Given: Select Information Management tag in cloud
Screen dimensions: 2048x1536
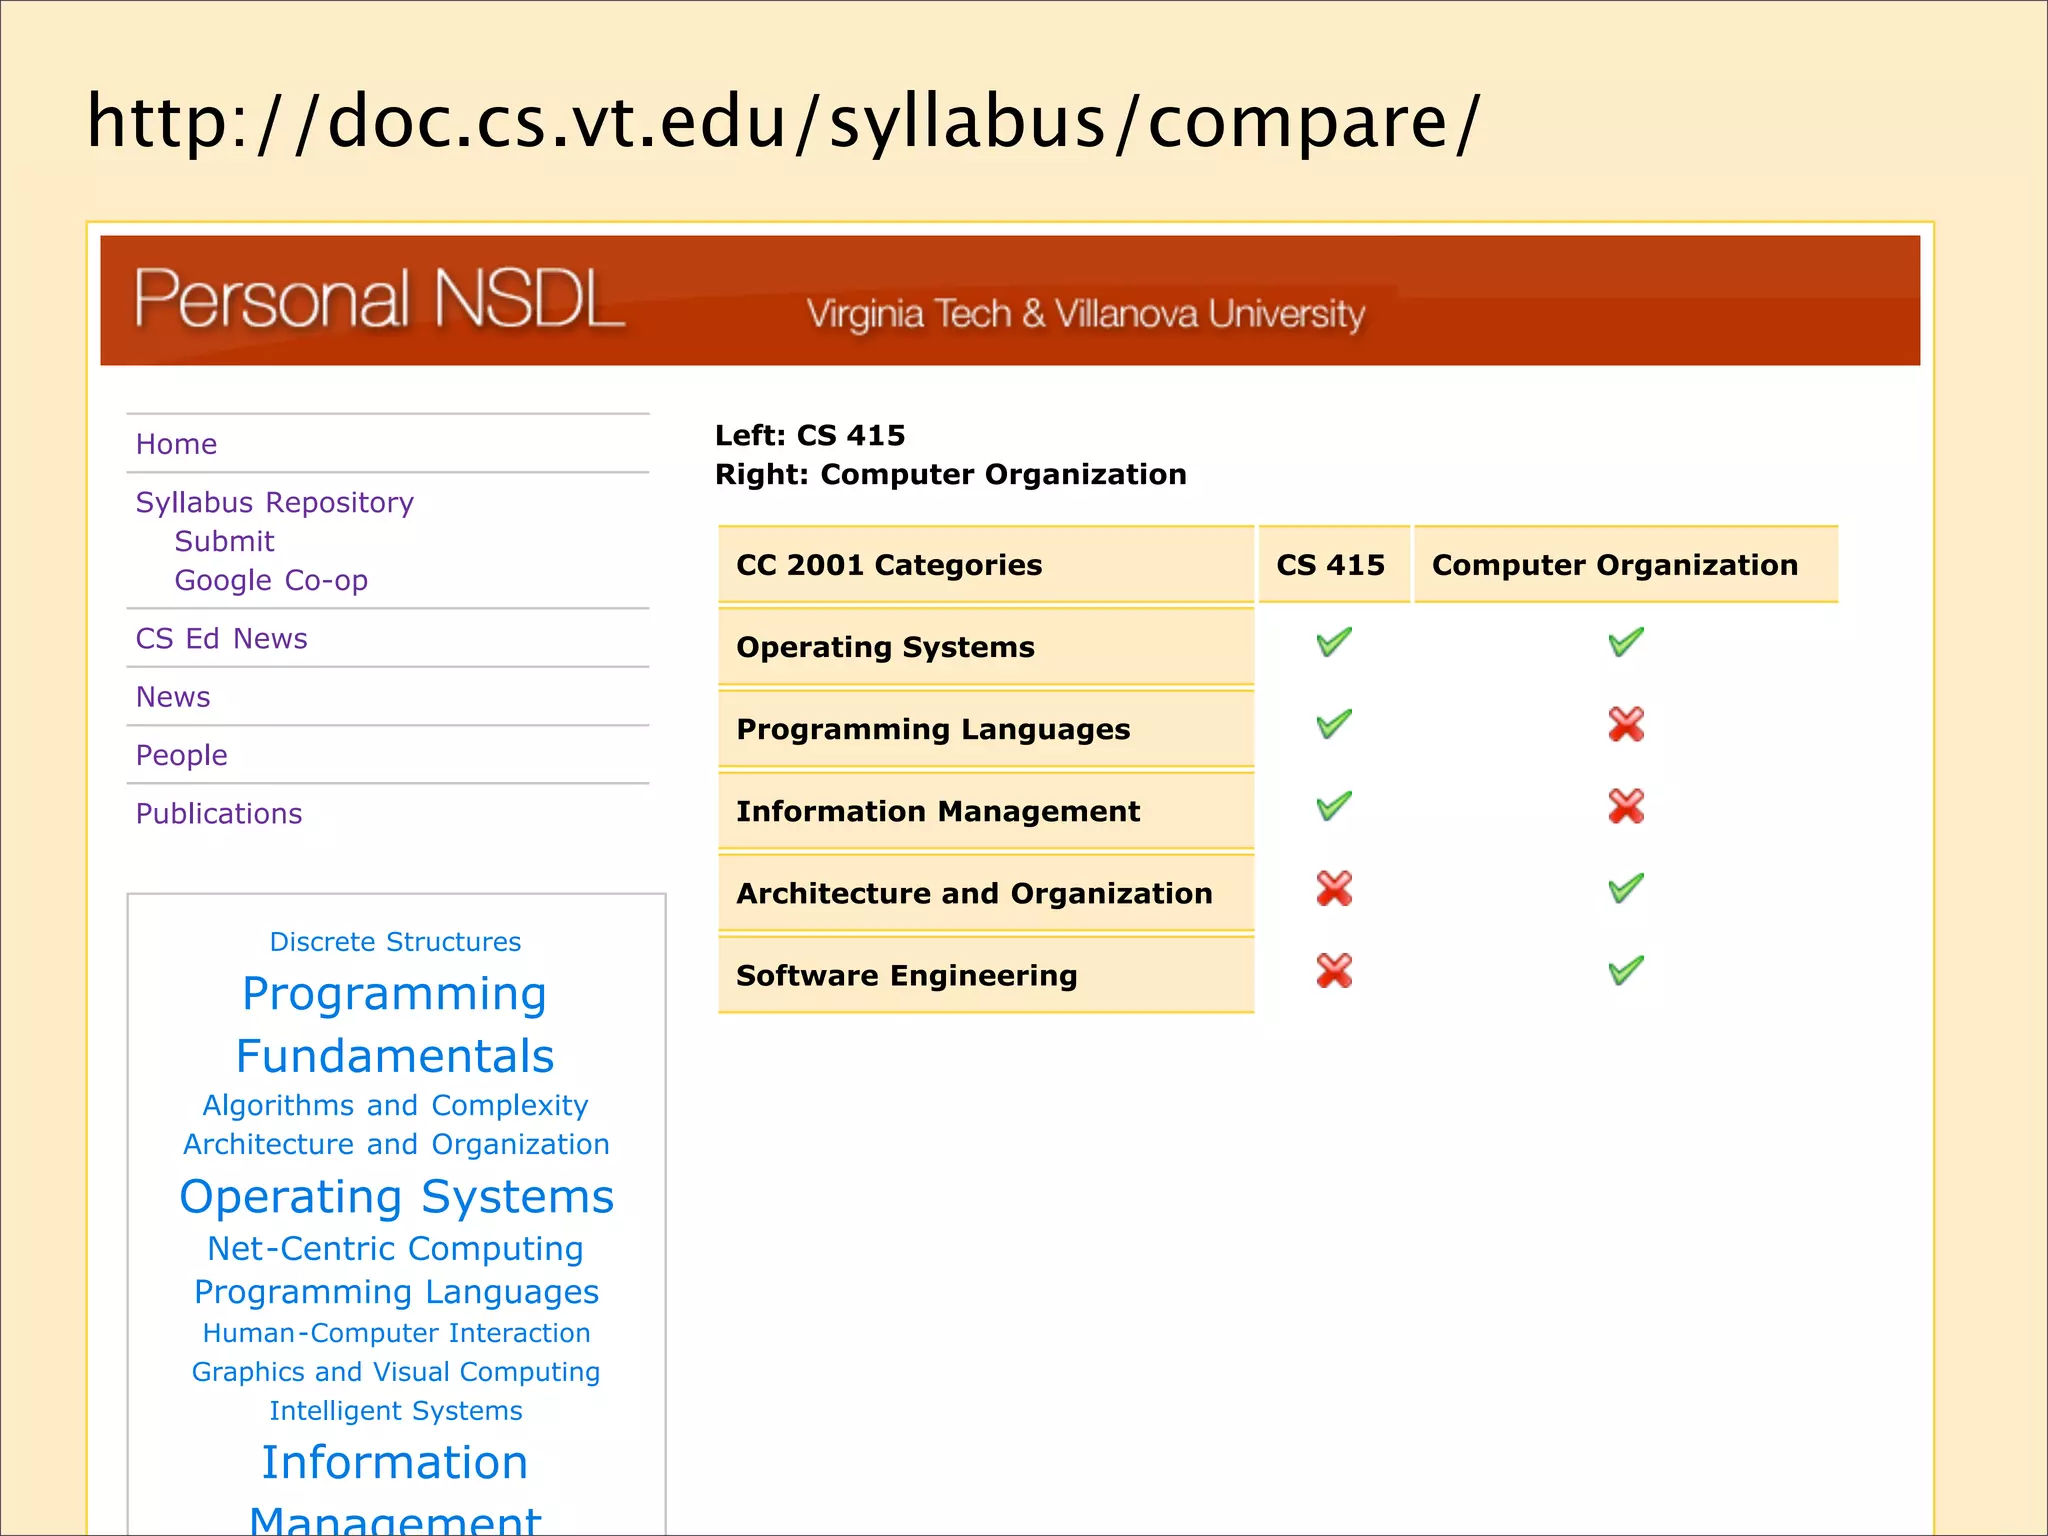Looking at the screenshot, I should (395, 1487).
